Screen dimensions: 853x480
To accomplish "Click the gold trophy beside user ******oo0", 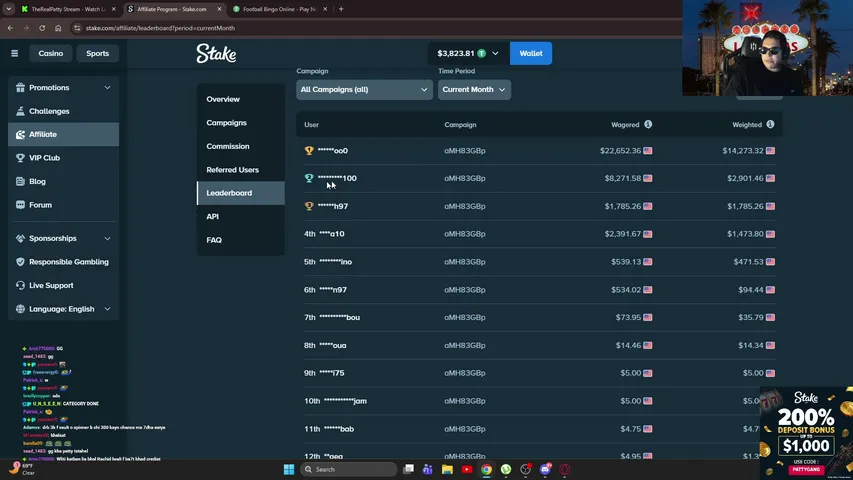I will coord(309,150).
